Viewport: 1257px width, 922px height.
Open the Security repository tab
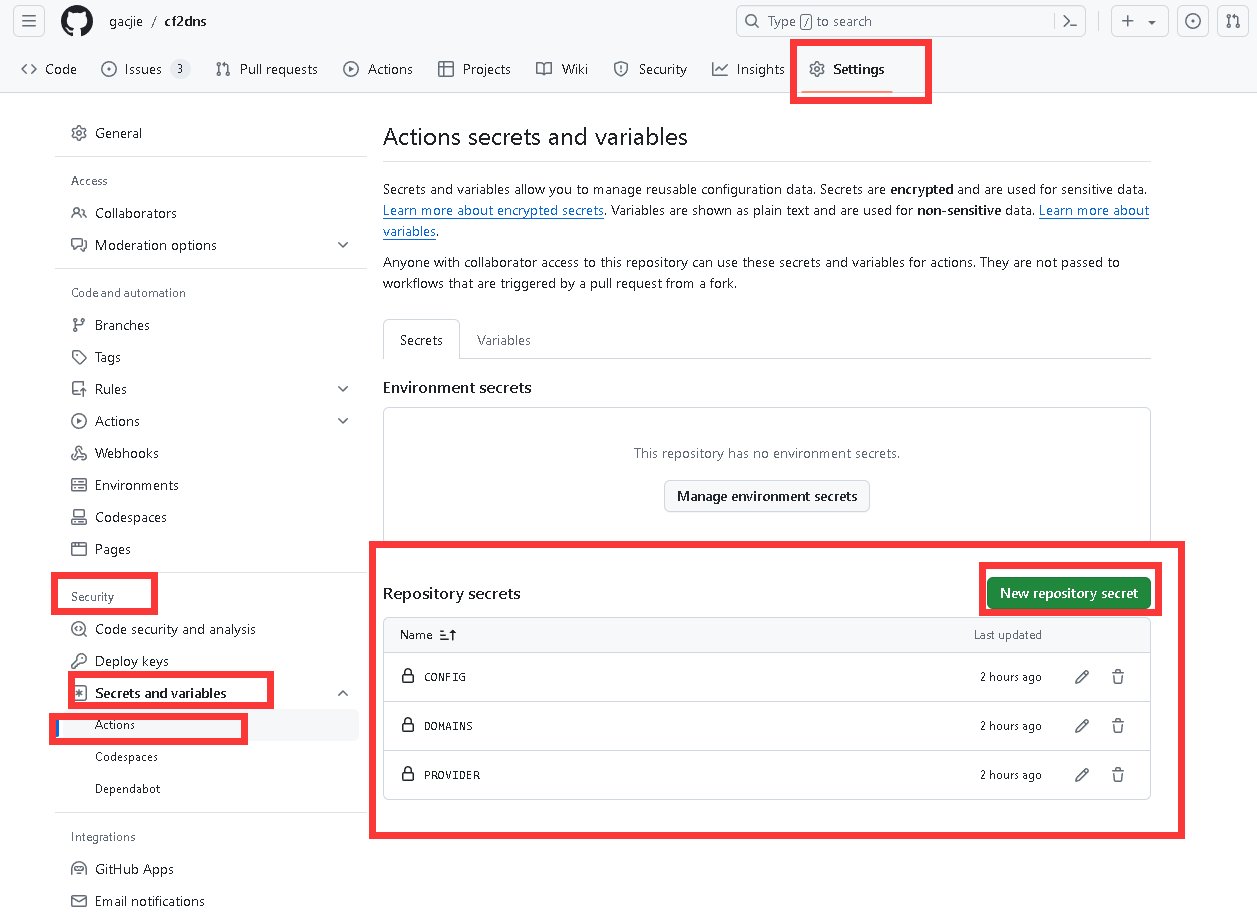[x=650, y=69]
